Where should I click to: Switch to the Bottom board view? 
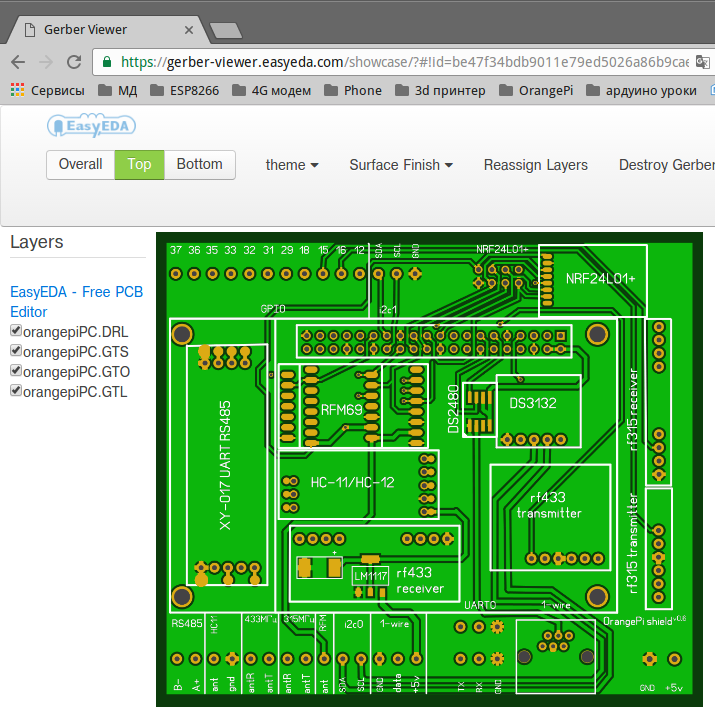click(199, 164)
